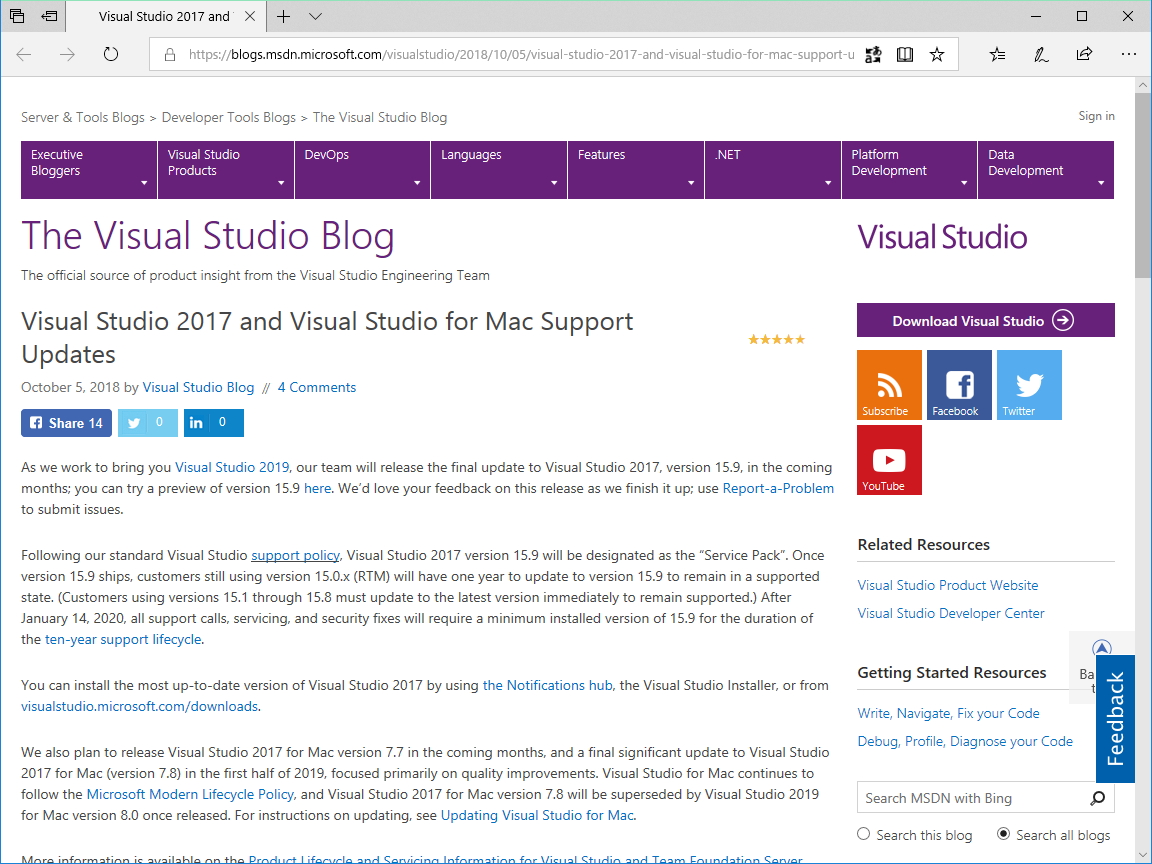Image resolution: width=1152 pixels, height=864 pixels.
Task: Open Make a Web Note pen tool
Action: click(x=1040, y=54)
